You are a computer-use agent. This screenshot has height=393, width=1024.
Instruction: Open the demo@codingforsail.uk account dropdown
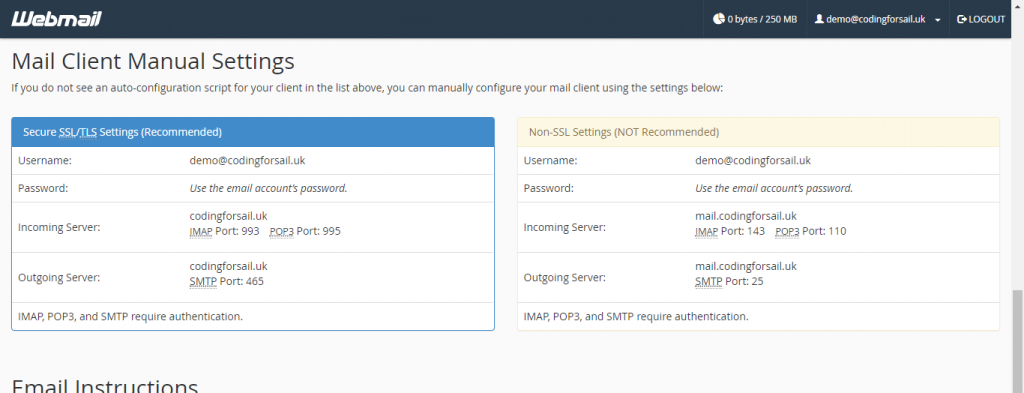[x=878, y=19]
